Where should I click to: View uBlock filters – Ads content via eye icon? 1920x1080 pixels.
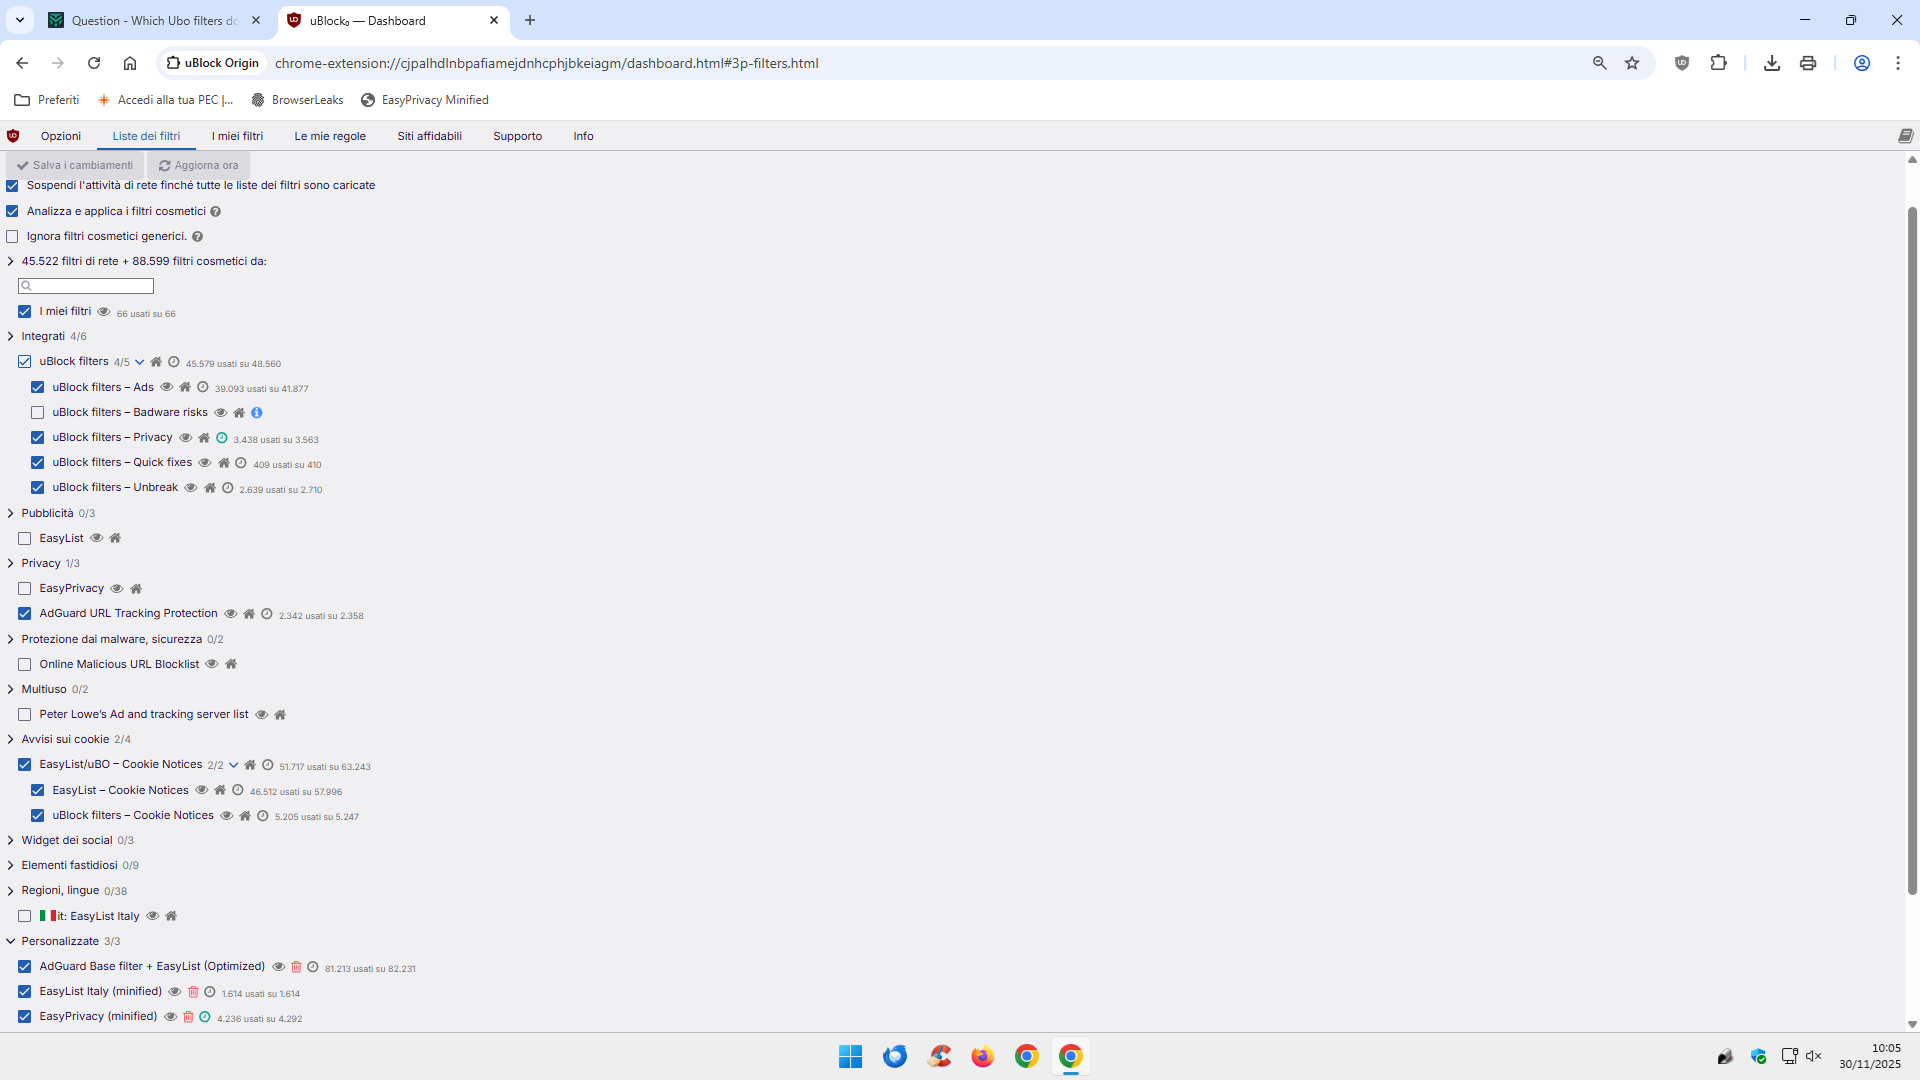166,387
